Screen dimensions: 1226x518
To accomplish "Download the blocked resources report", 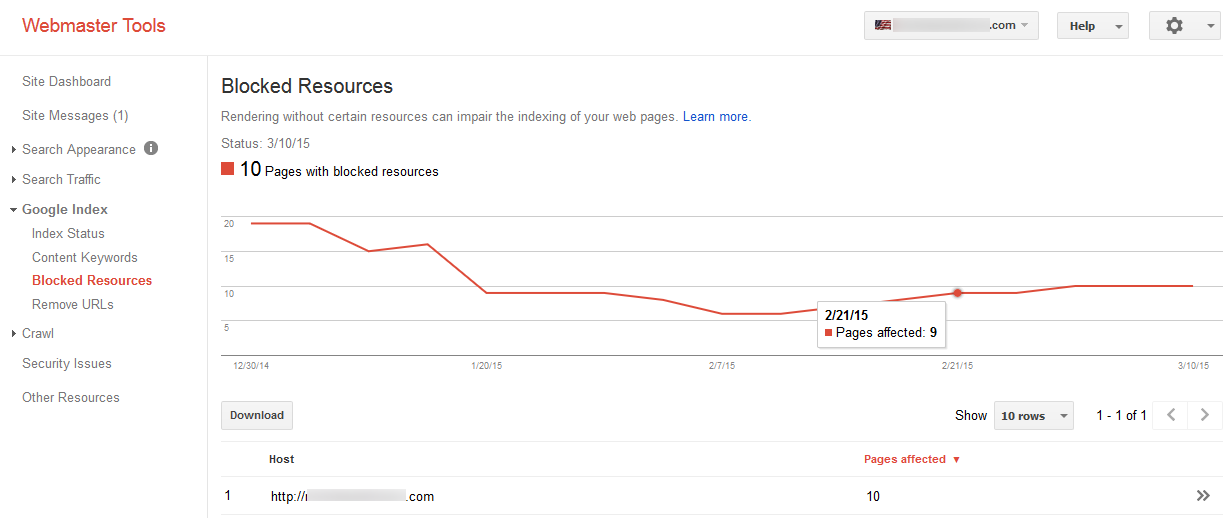I will point(257,416).
